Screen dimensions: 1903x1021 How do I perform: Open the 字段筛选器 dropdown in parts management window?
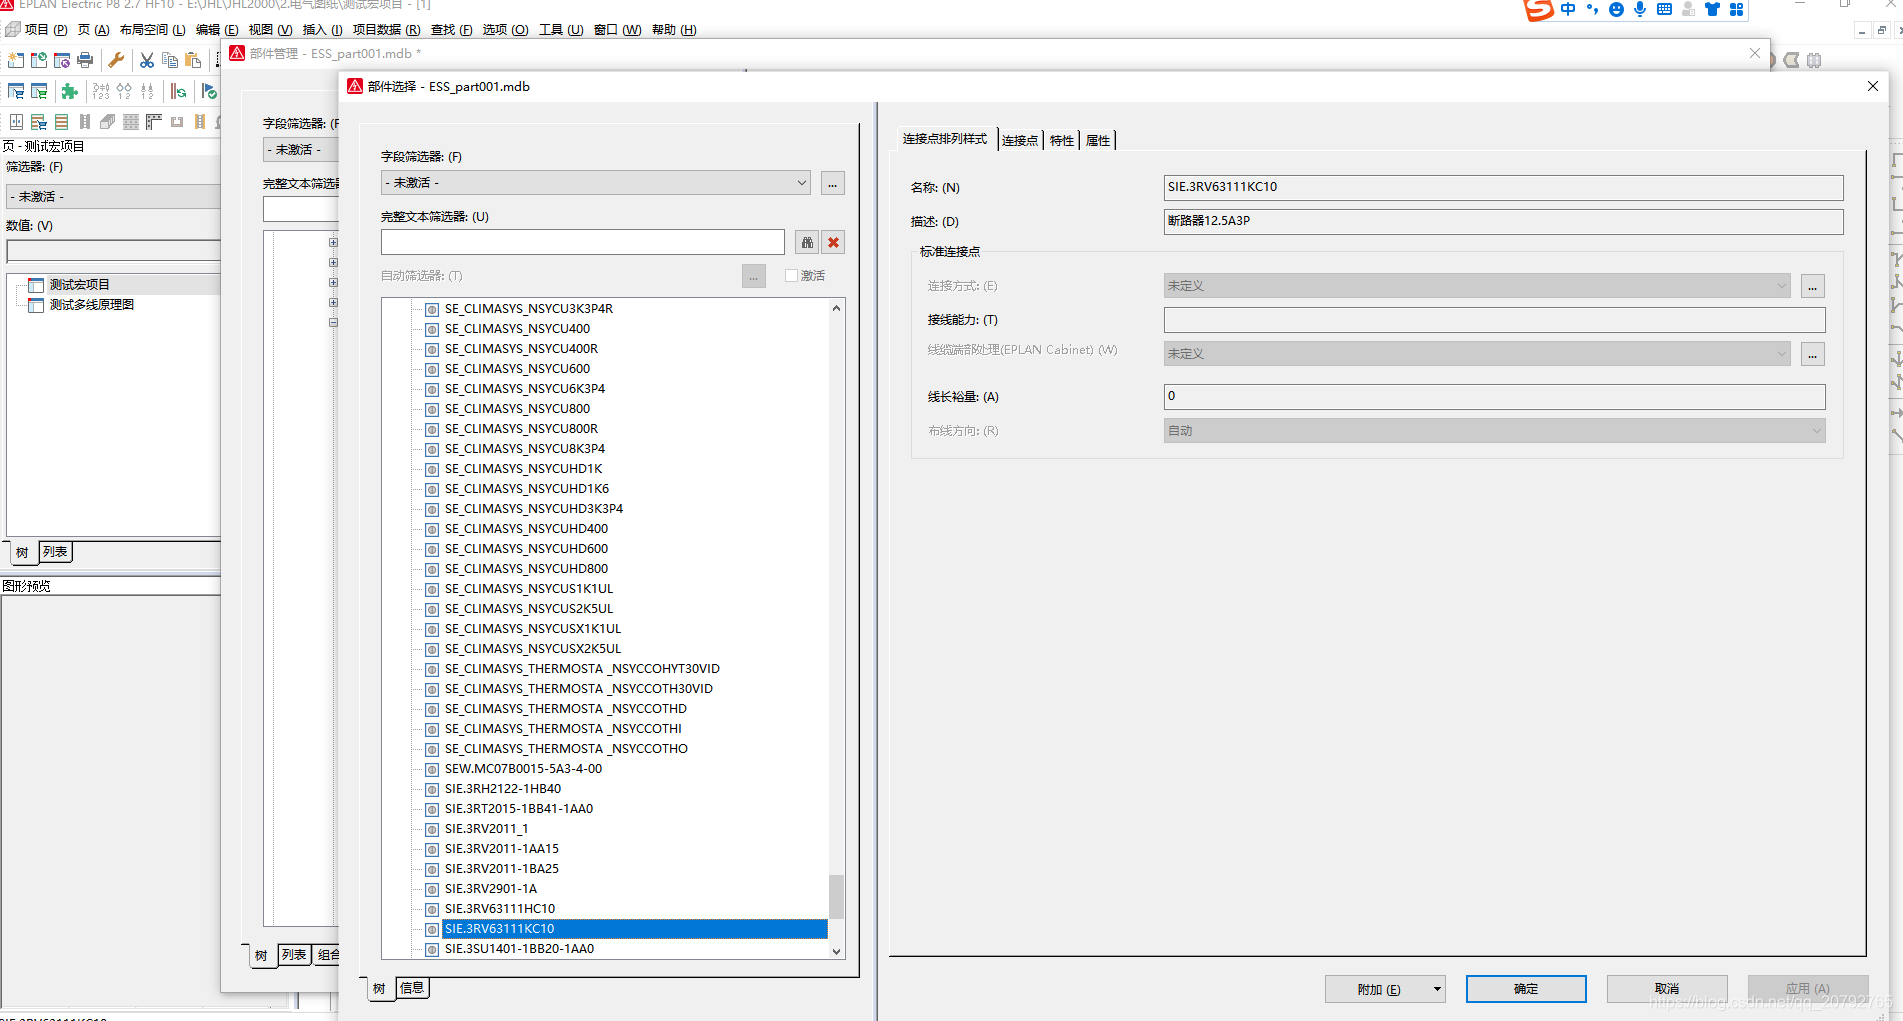tap(300, 150)
